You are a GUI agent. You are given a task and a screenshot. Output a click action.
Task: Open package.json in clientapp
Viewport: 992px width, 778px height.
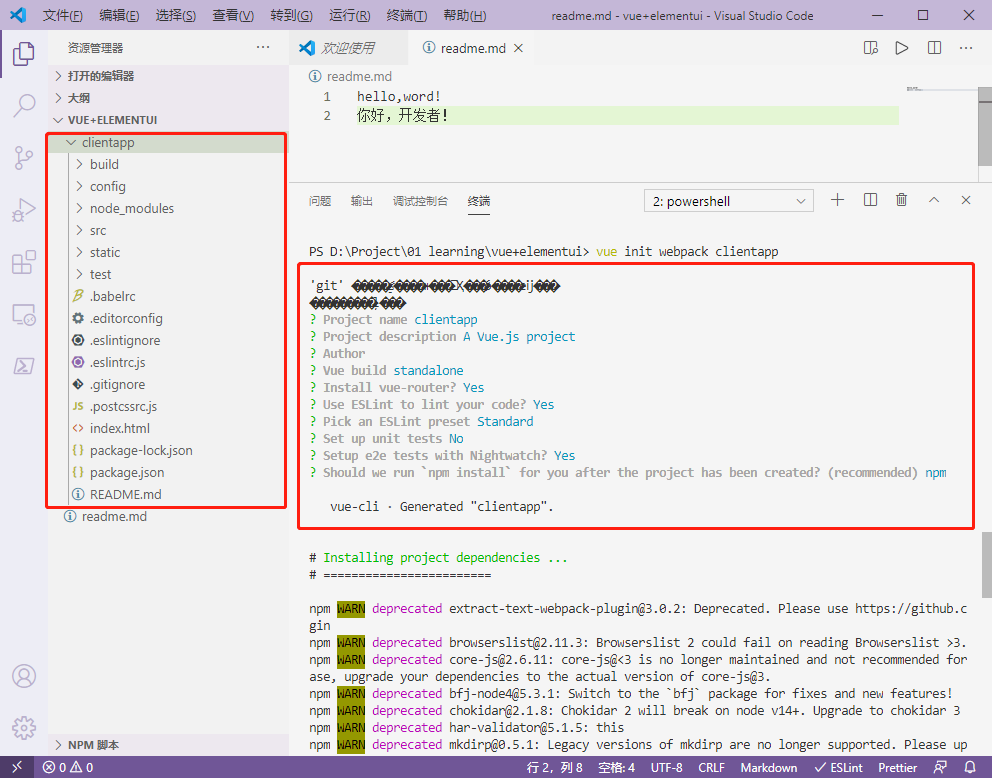coord(169,472)
